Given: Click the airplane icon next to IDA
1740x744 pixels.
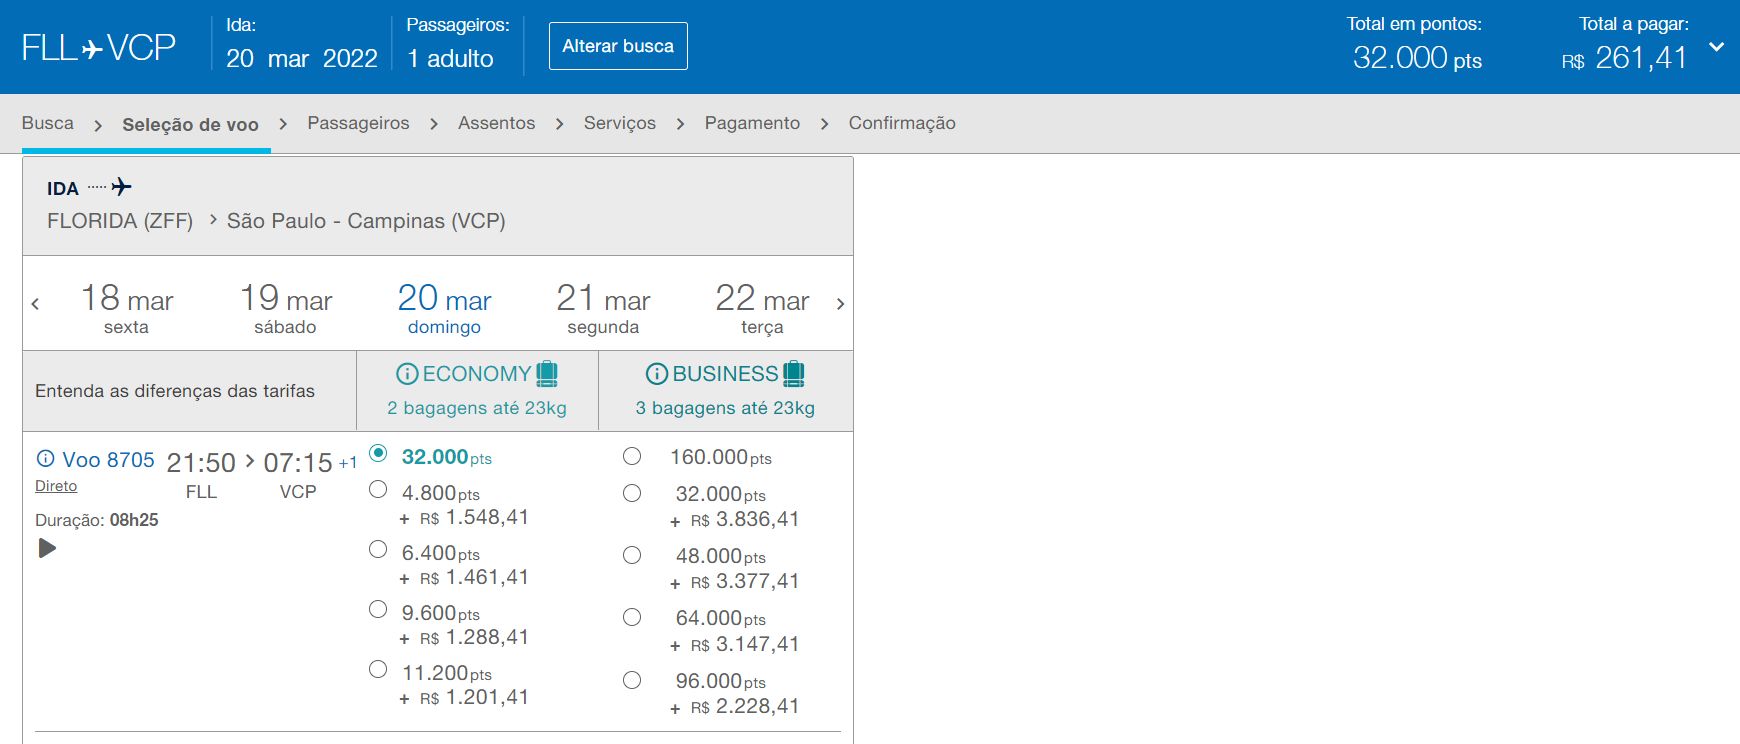Looking at the screenshot, I should (121, 187).
